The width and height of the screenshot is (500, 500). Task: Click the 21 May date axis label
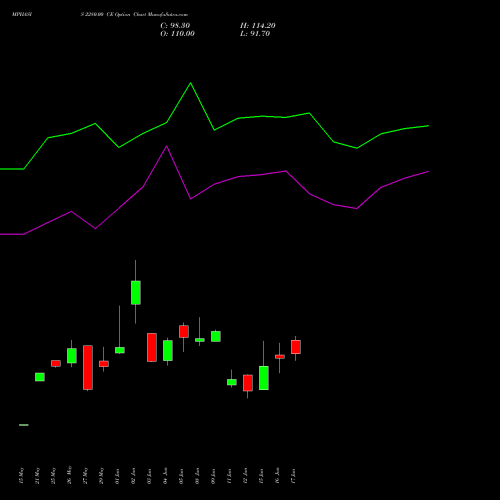(37, 476)
